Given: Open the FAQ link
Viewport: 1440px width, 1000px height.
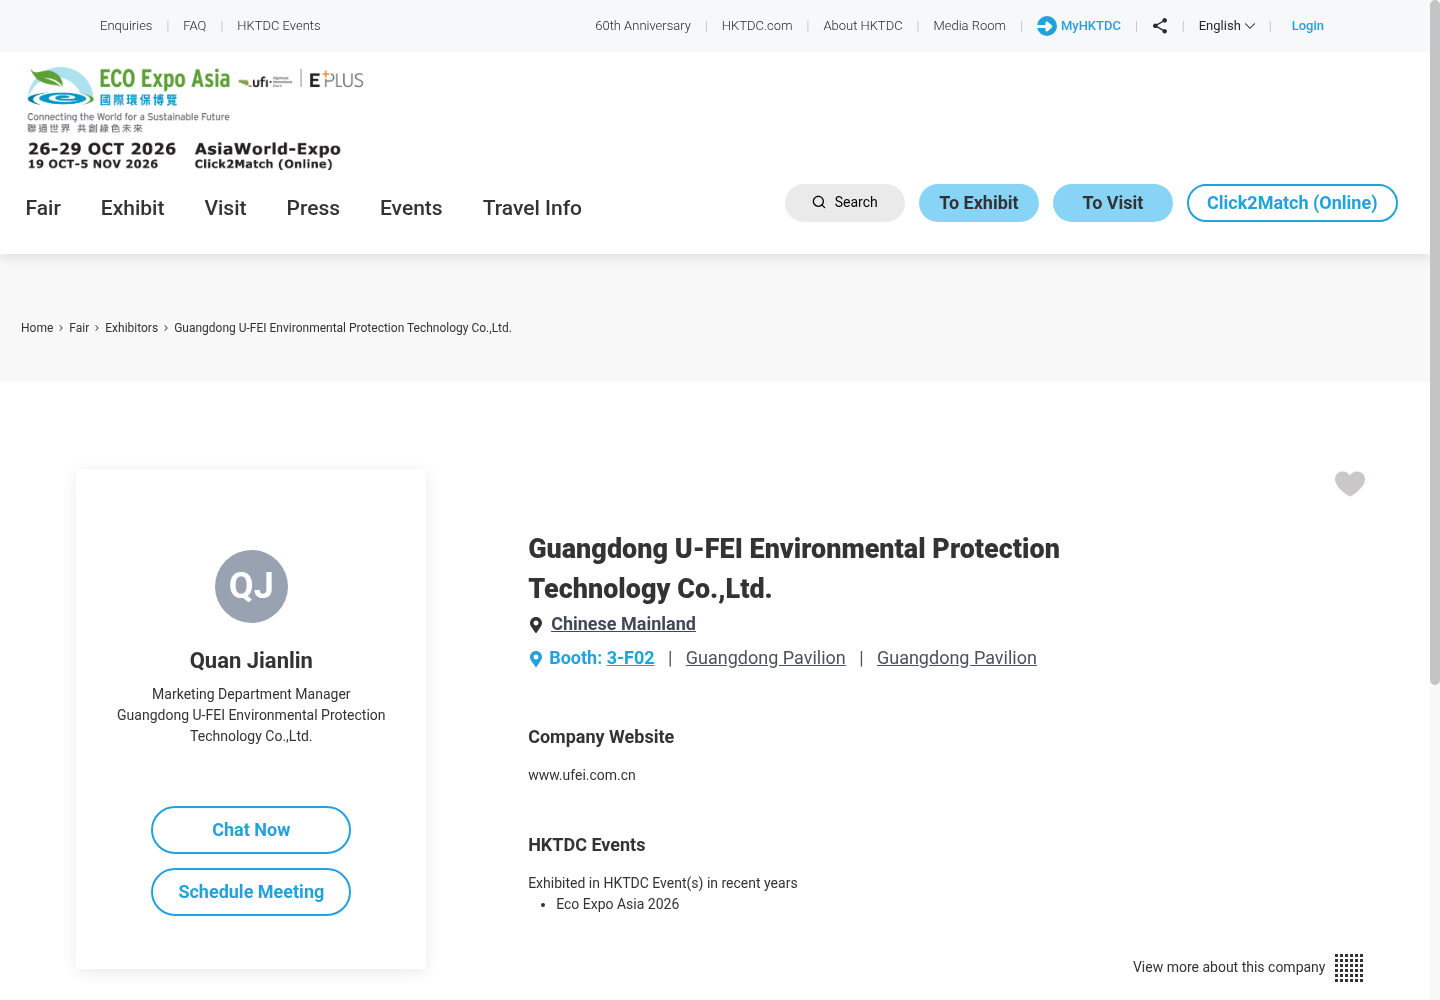Looking at the screenshot, I should coord(195,26).
